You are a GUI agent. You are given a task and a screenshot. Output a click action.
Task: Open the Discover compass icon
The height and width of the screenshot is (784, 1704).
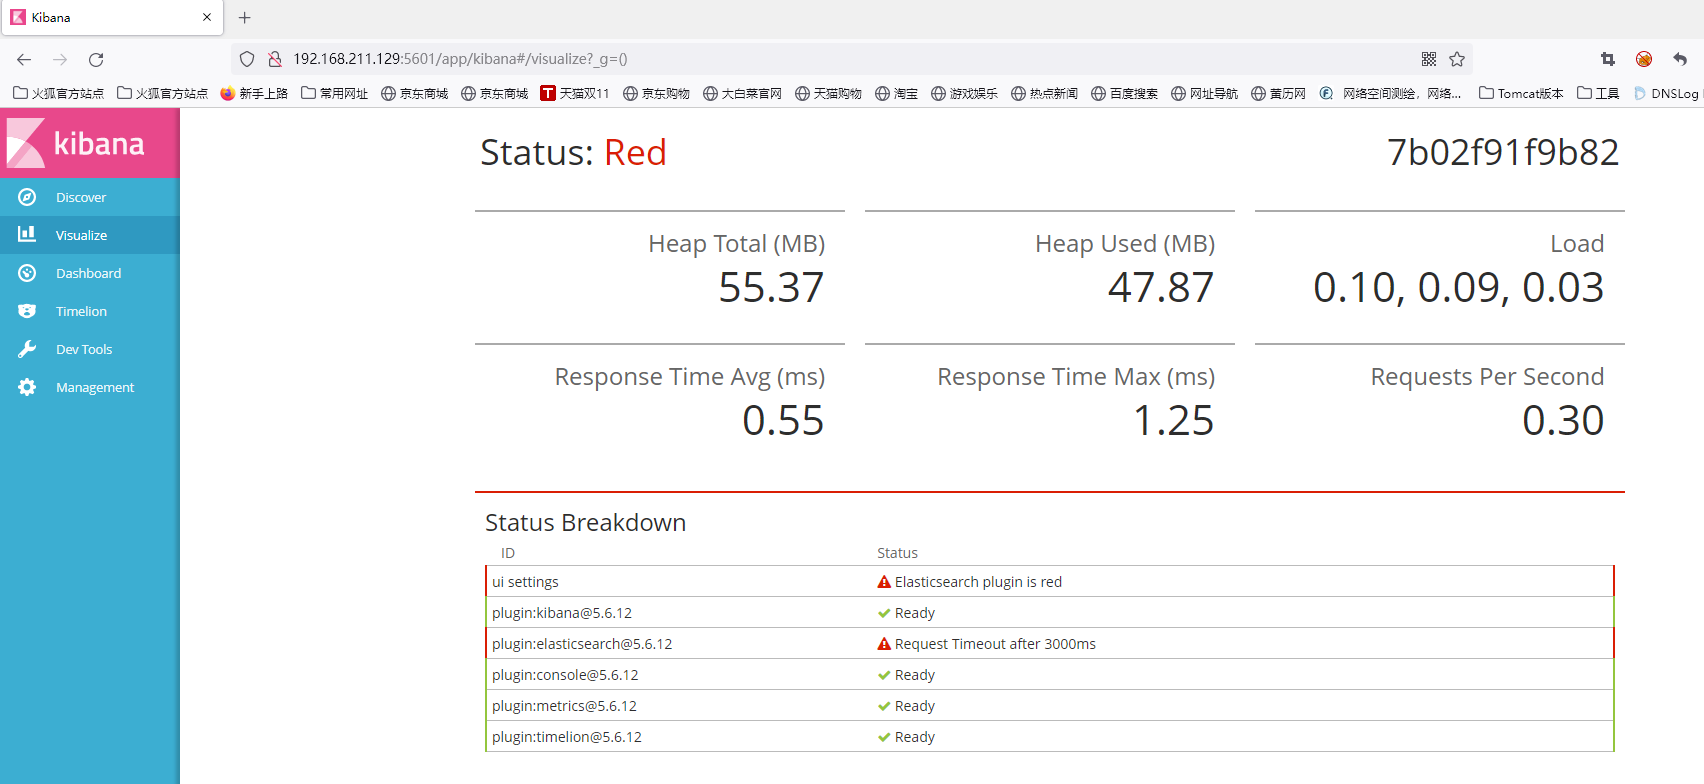[x=27, y=197]
